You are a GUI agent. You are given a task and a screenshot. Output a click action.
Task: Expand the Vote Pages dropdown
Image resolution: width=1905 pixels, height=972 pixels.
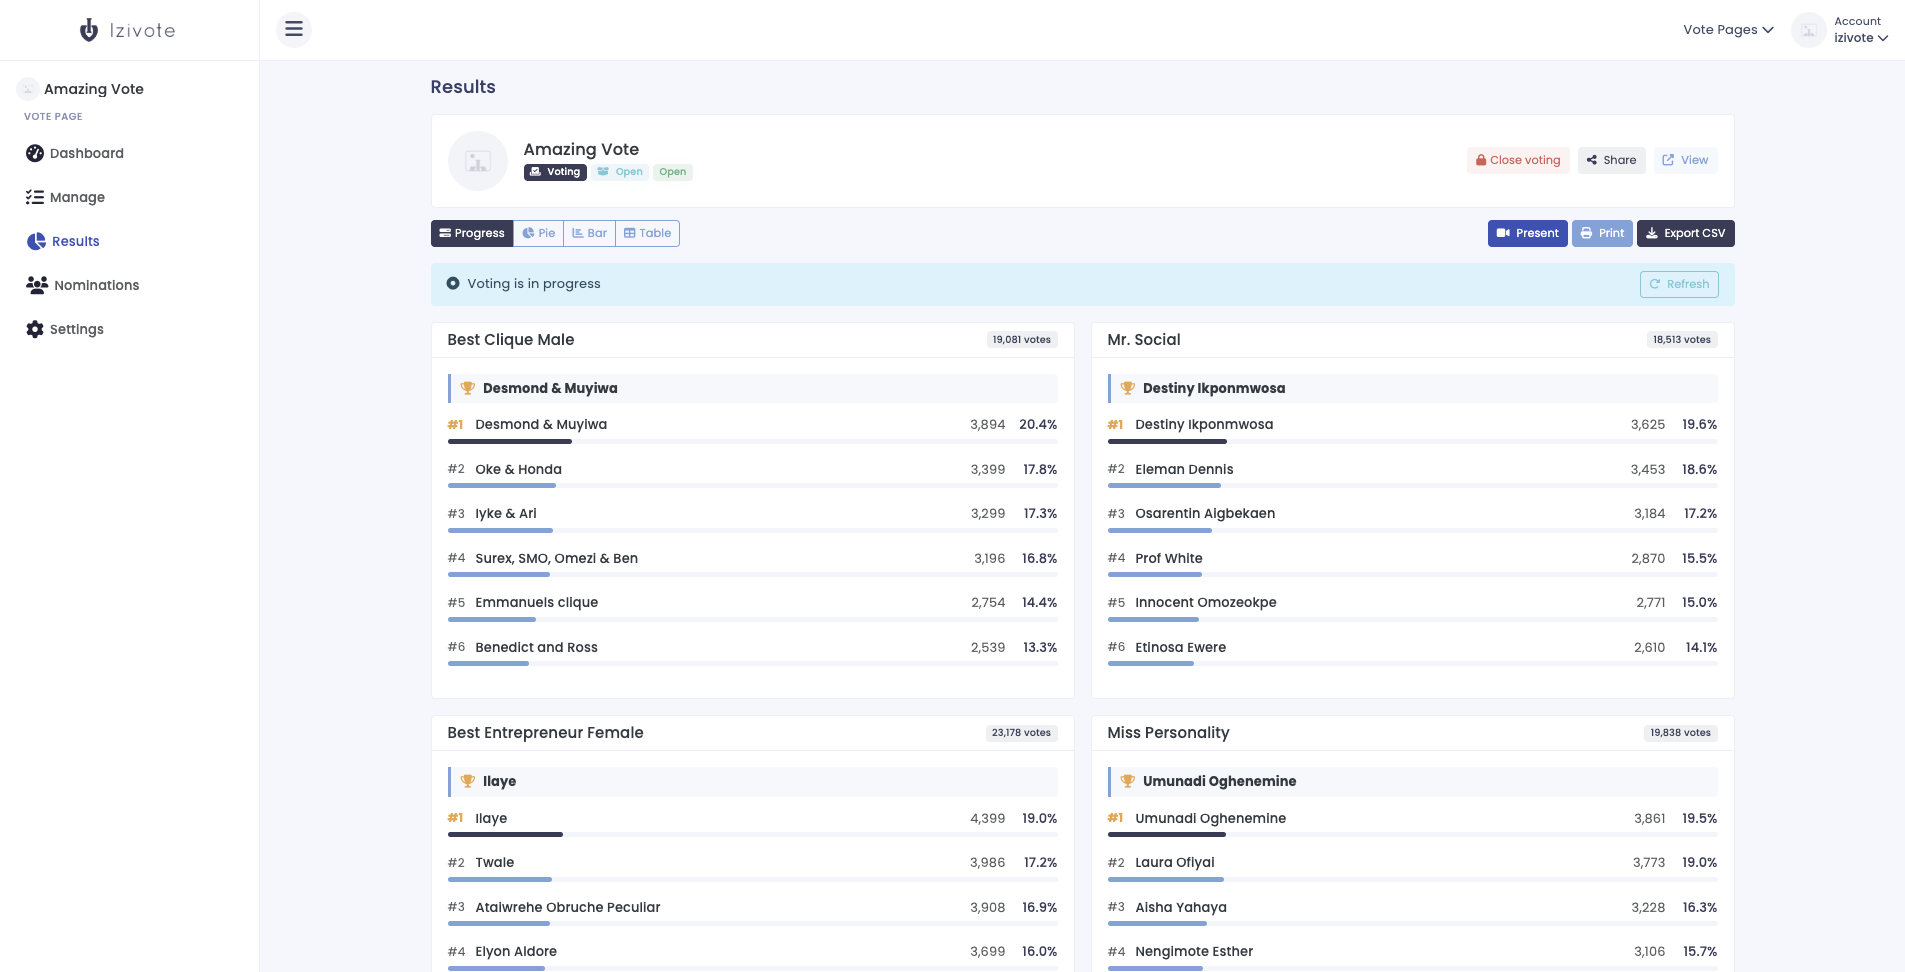point(1728,30)
